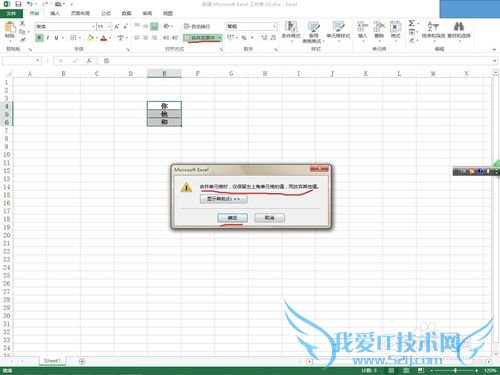Switch to the Insert ribbon tab

tap(55, 13)
